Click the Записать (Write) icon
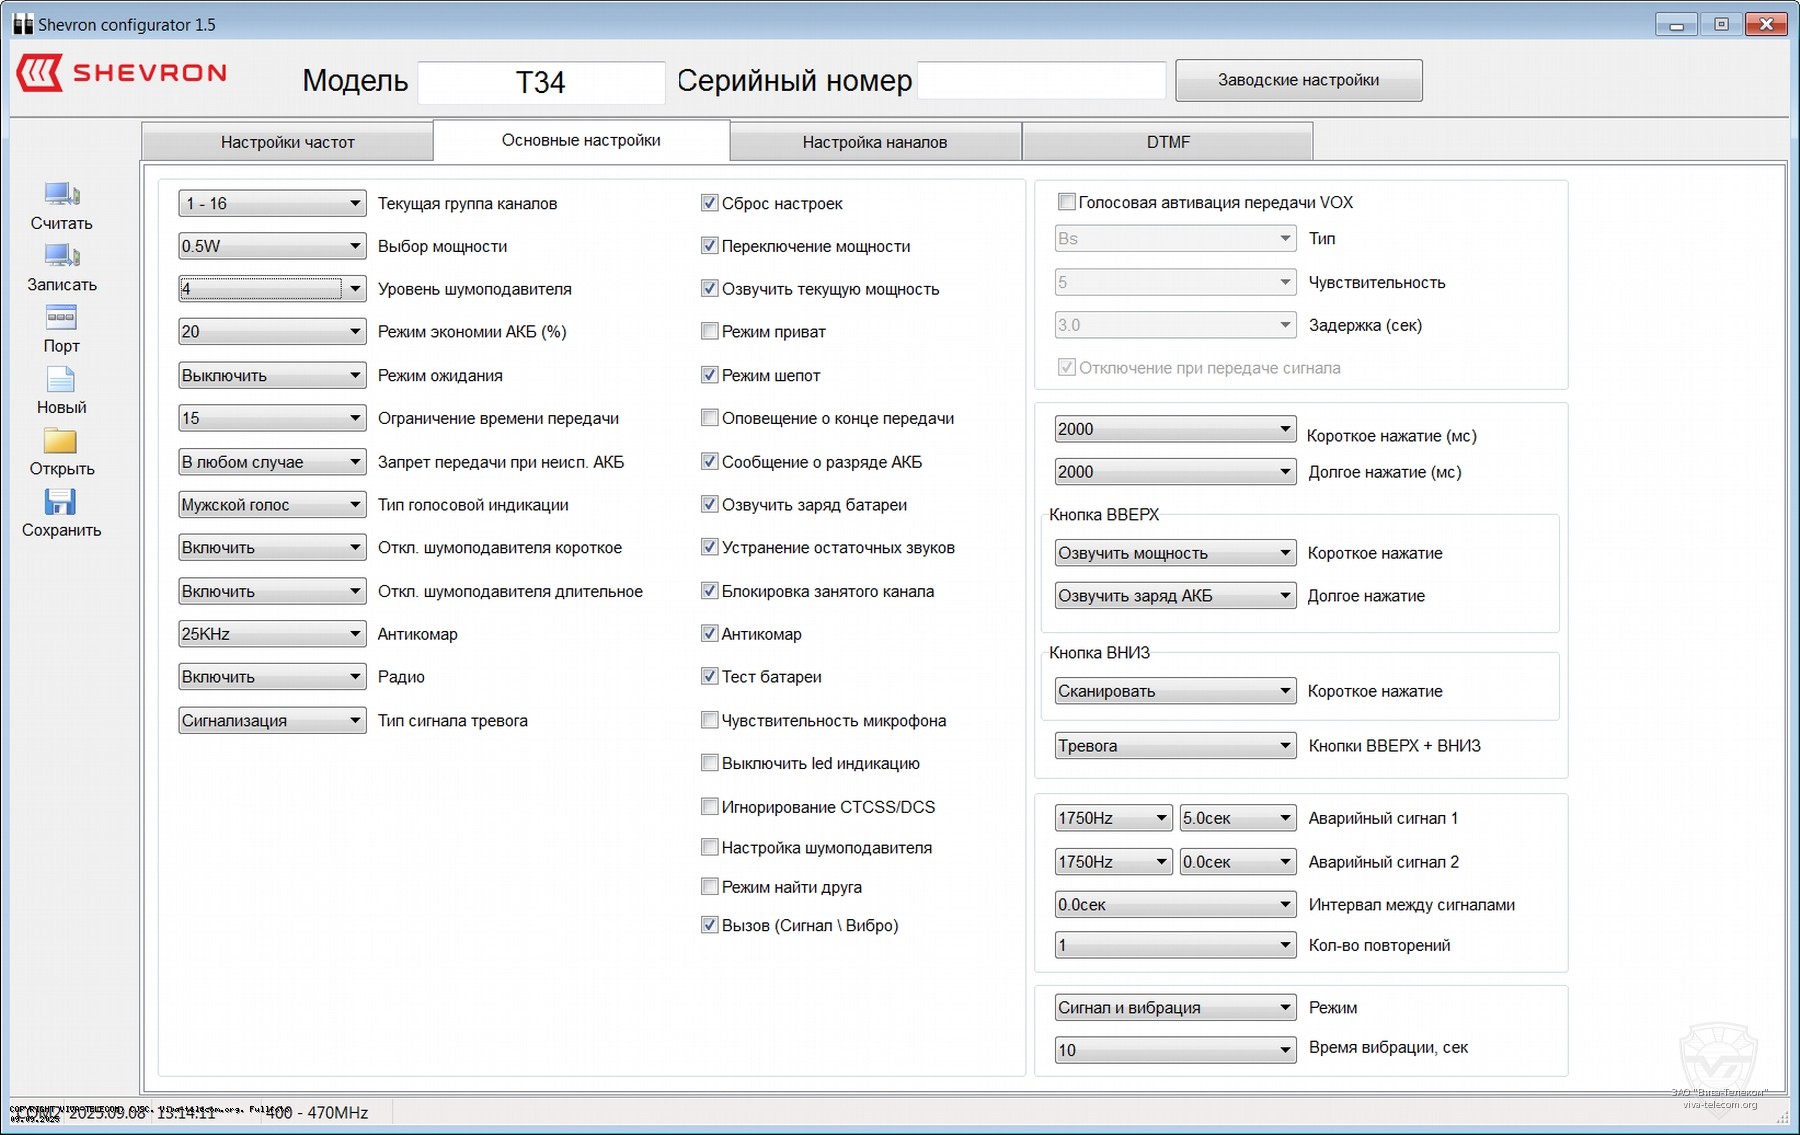 coord(61,256)
